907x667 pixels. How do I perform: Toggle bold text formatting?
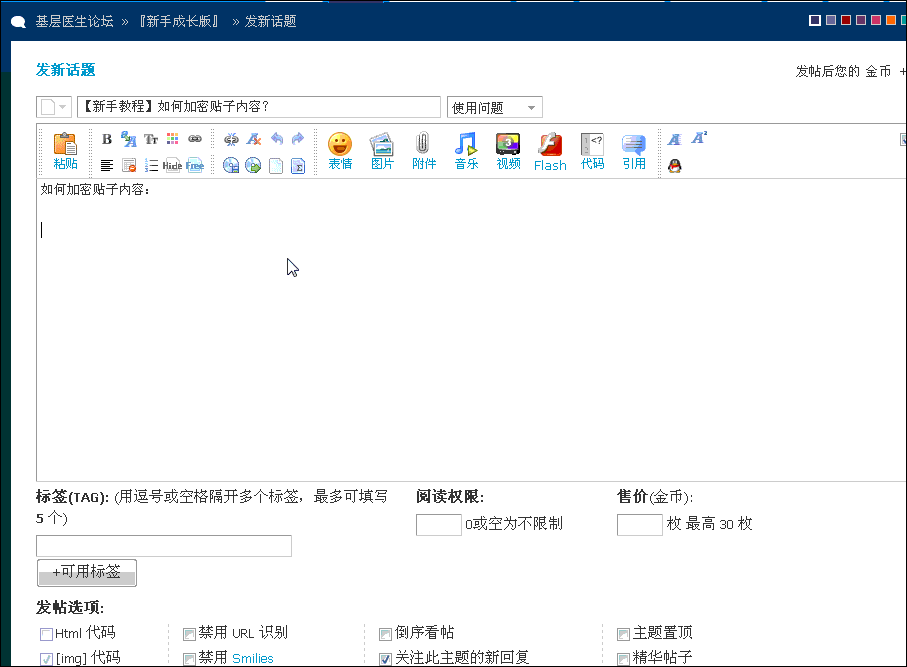107,139
